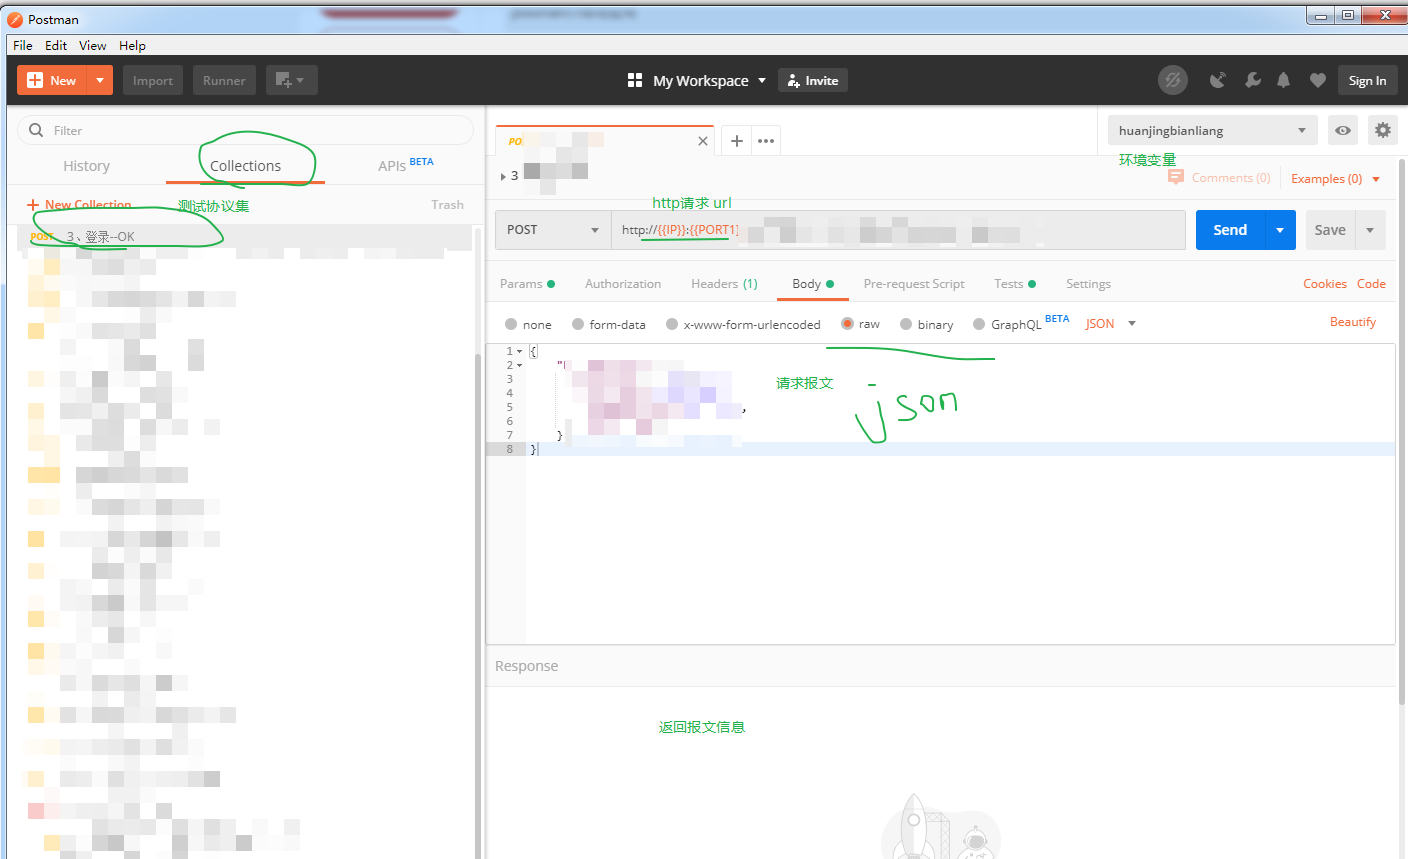The image size is (1408, 859).
Task: Open workspace switcher grid icon
Action: coord(635,80)
